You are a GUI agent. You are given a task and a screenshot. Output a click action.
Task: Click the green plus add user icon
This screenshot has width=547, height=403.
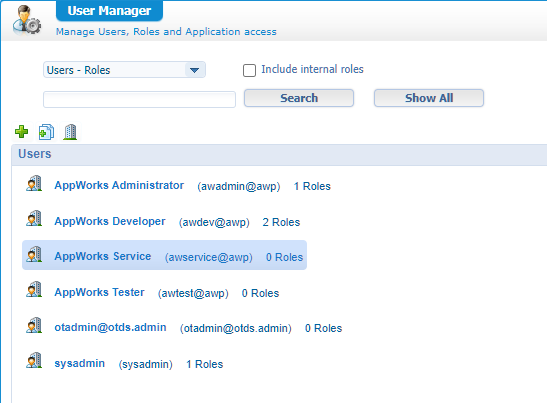pos(22,132)
